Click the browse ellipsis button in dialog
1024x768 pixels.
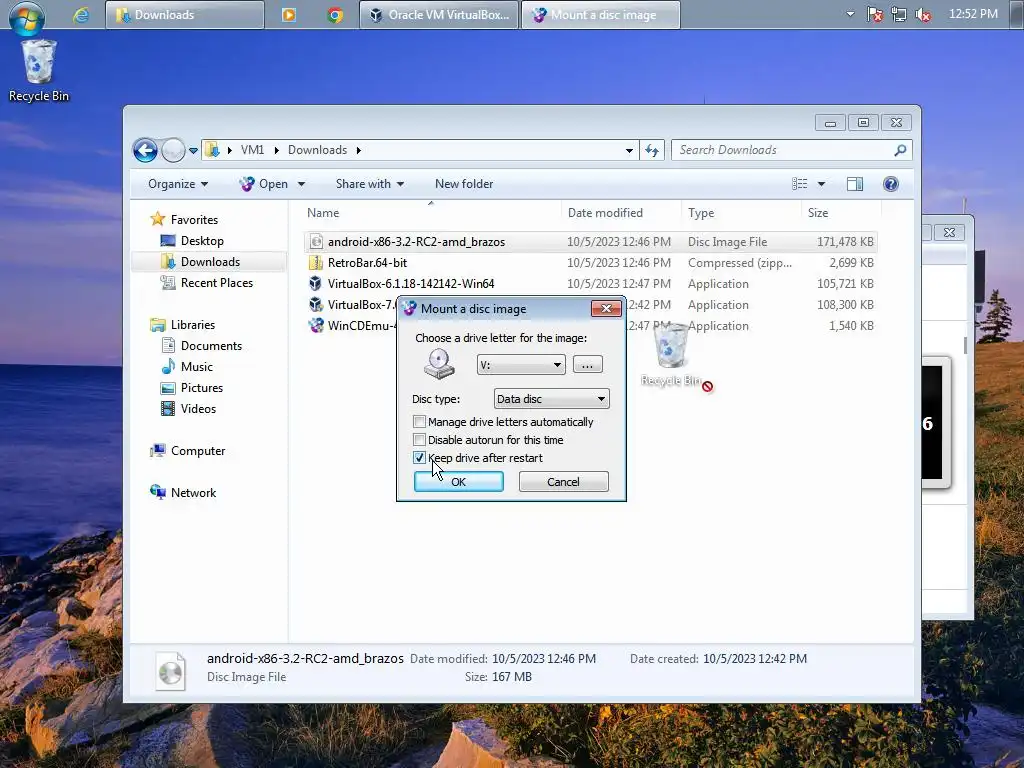pyautogui.click(x=588, y=365)
